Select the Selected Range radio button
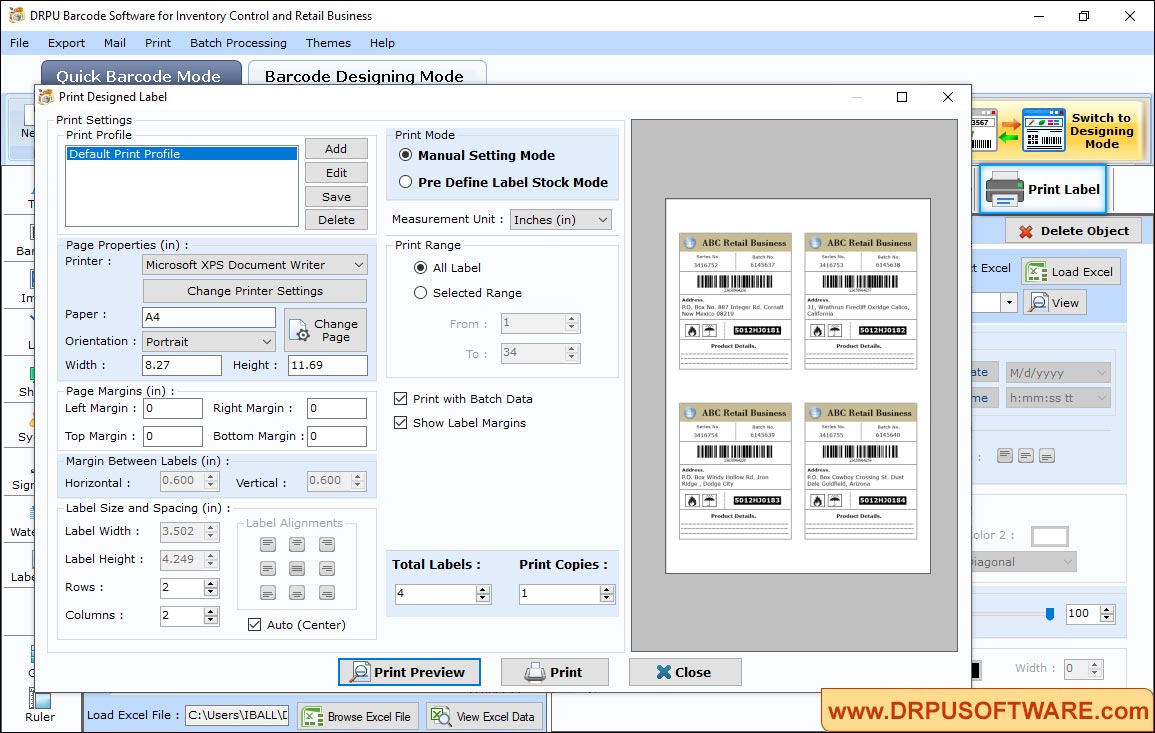The image size is (1155, 733). (x=421, y=292)
